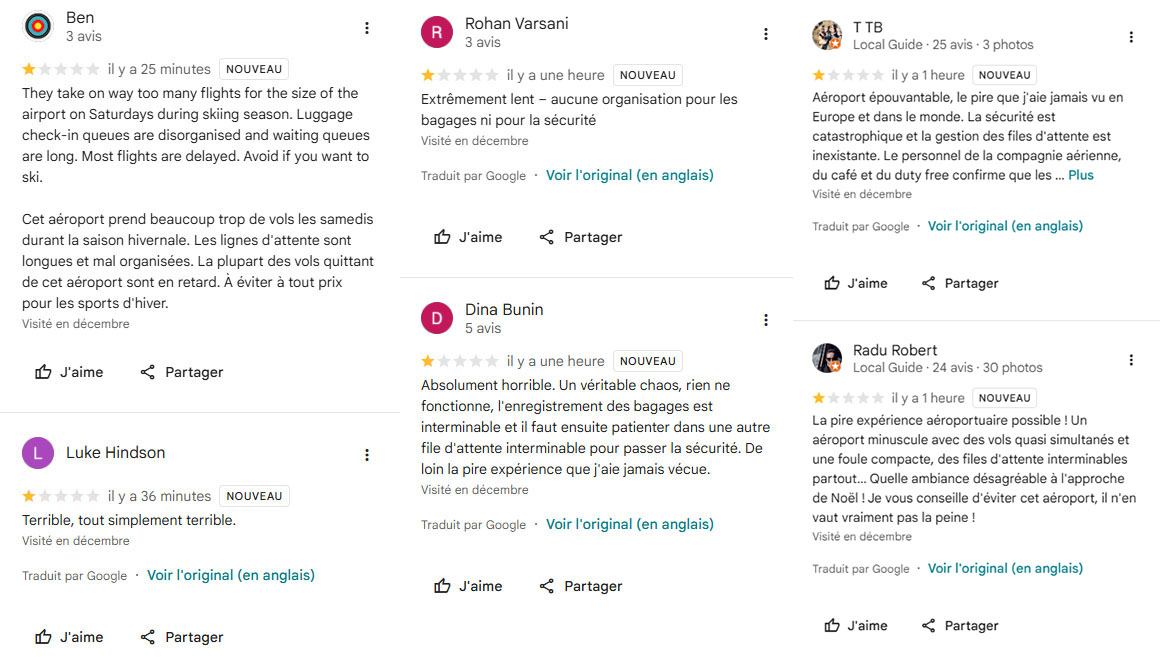Viewport: 1160px width, 657px height.
Task: View the English original of Rohan Varsani's review
Action: (629, 175)
